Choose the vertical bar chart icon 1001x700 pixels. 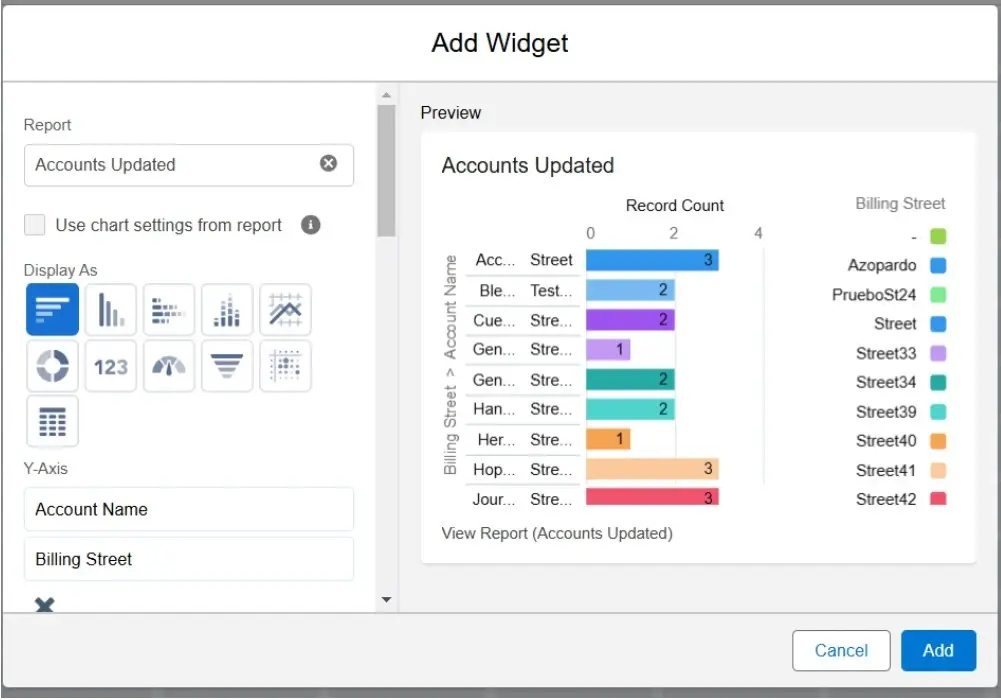[110, 310]
